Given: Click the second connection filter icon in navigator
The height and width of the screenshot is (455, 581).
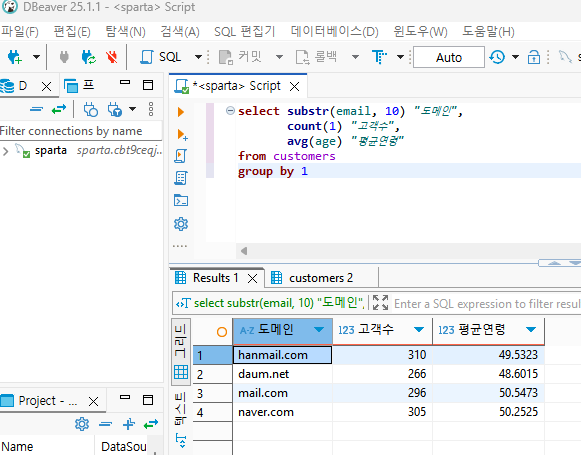Looking at the screenshot, I should [x=114, y=109].
